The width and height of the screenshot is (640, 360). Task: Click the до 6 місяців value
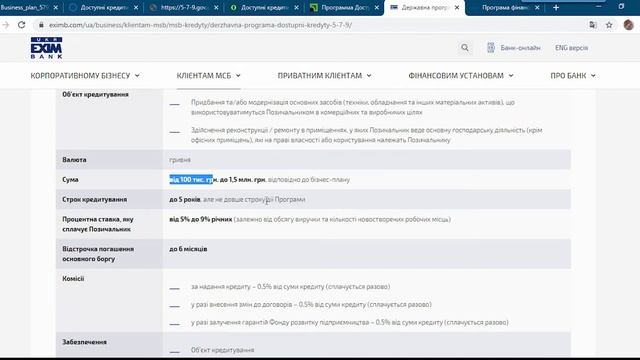pyautogui.click(x=188, y=249)
